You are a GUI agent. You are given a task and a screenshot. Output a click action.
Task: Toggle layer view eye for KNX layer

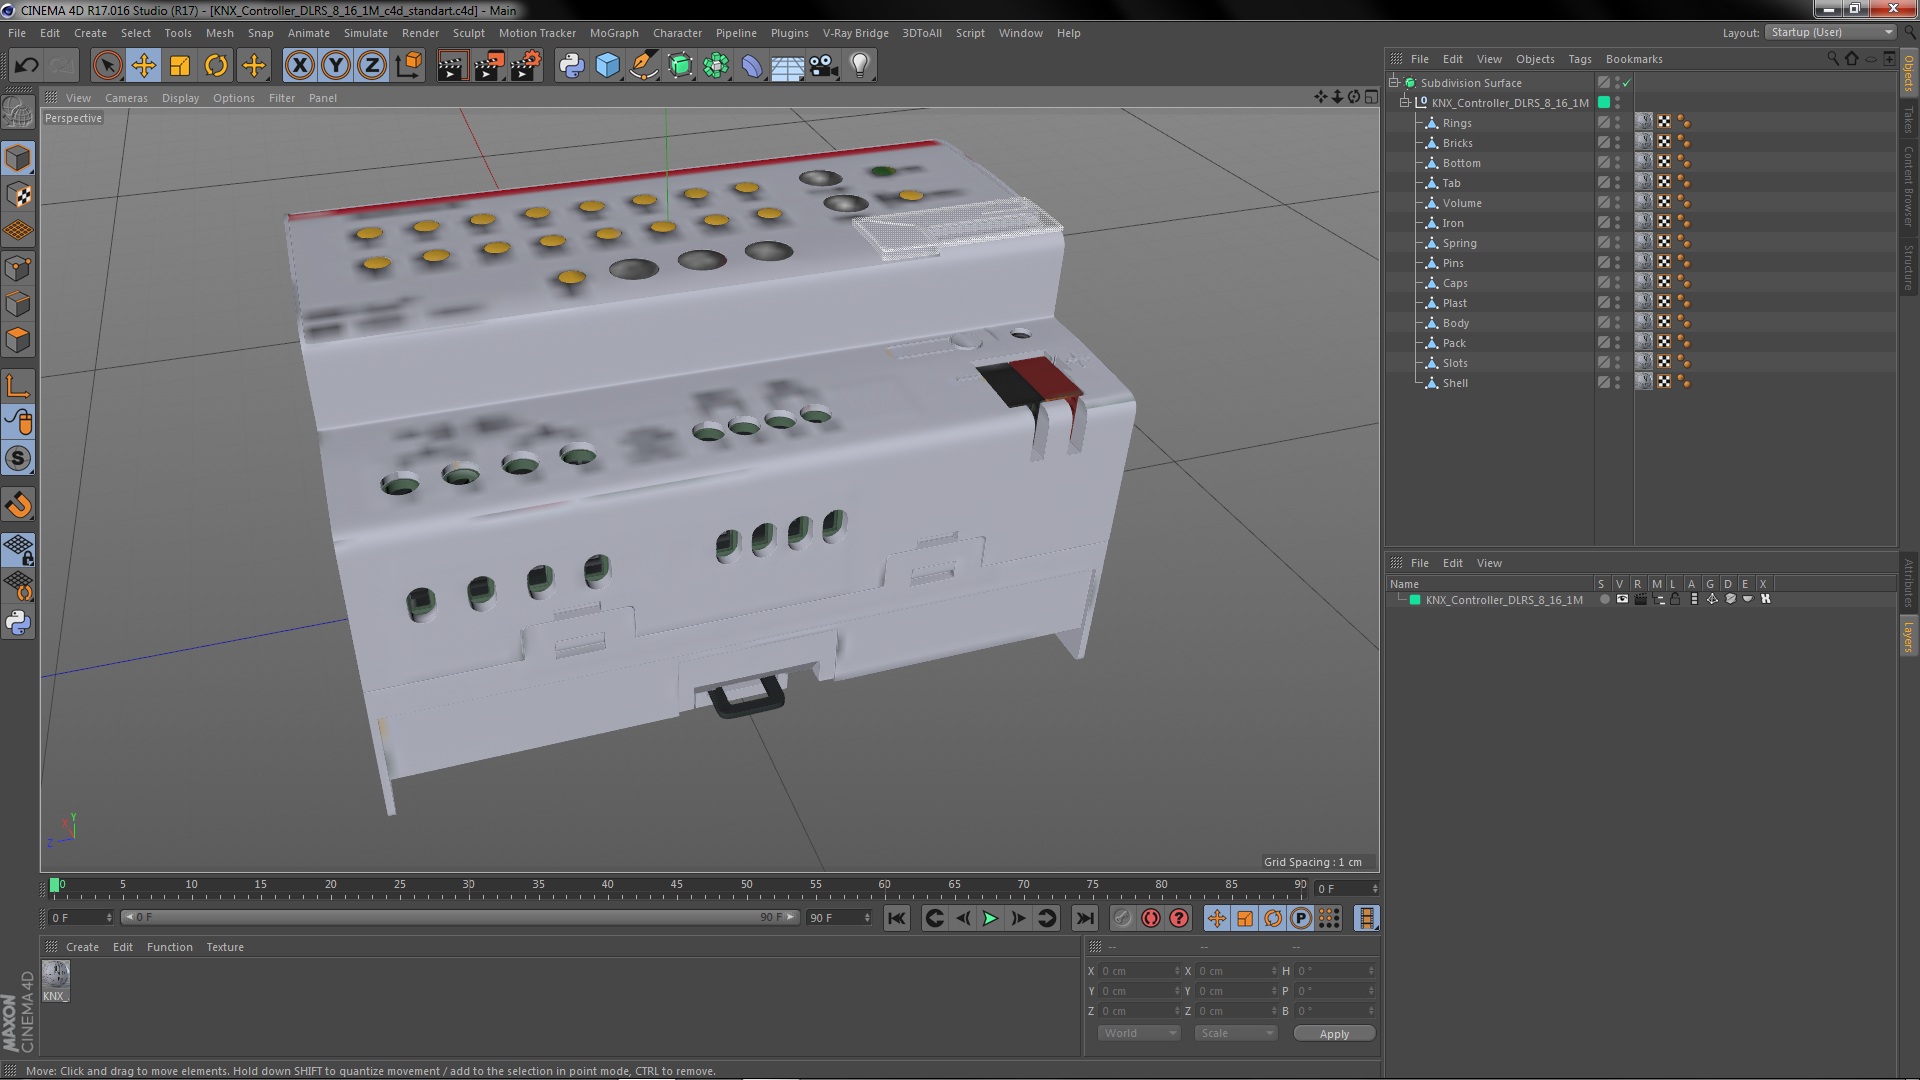tap(1622, 599)
